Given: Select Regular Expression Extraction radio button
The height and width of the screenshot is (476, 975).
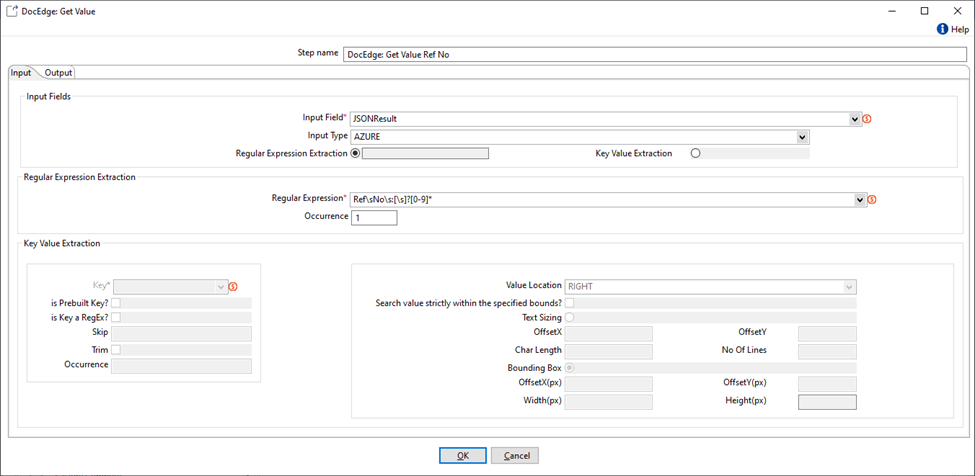Looking at the screenshot, I should tap(355, 154).
